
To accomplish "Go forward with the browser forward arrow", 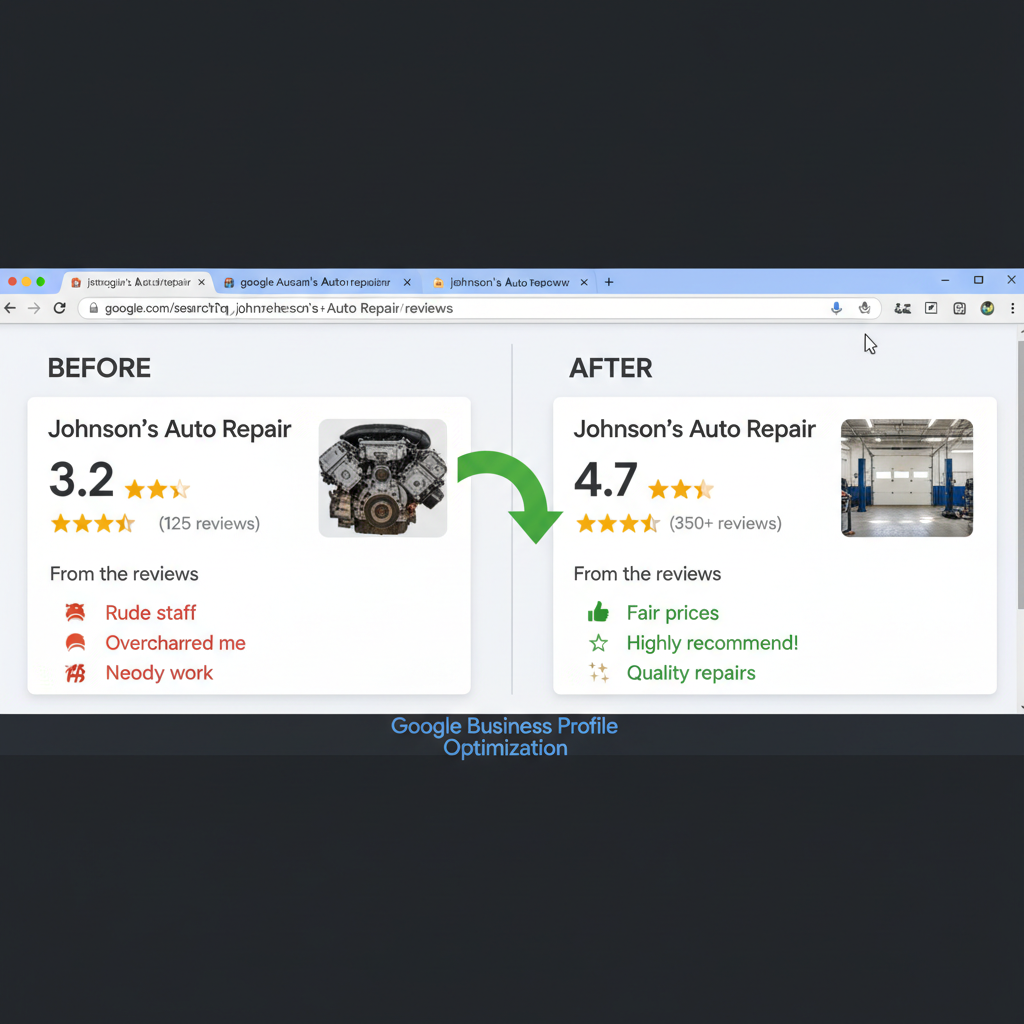I will 34,308.
